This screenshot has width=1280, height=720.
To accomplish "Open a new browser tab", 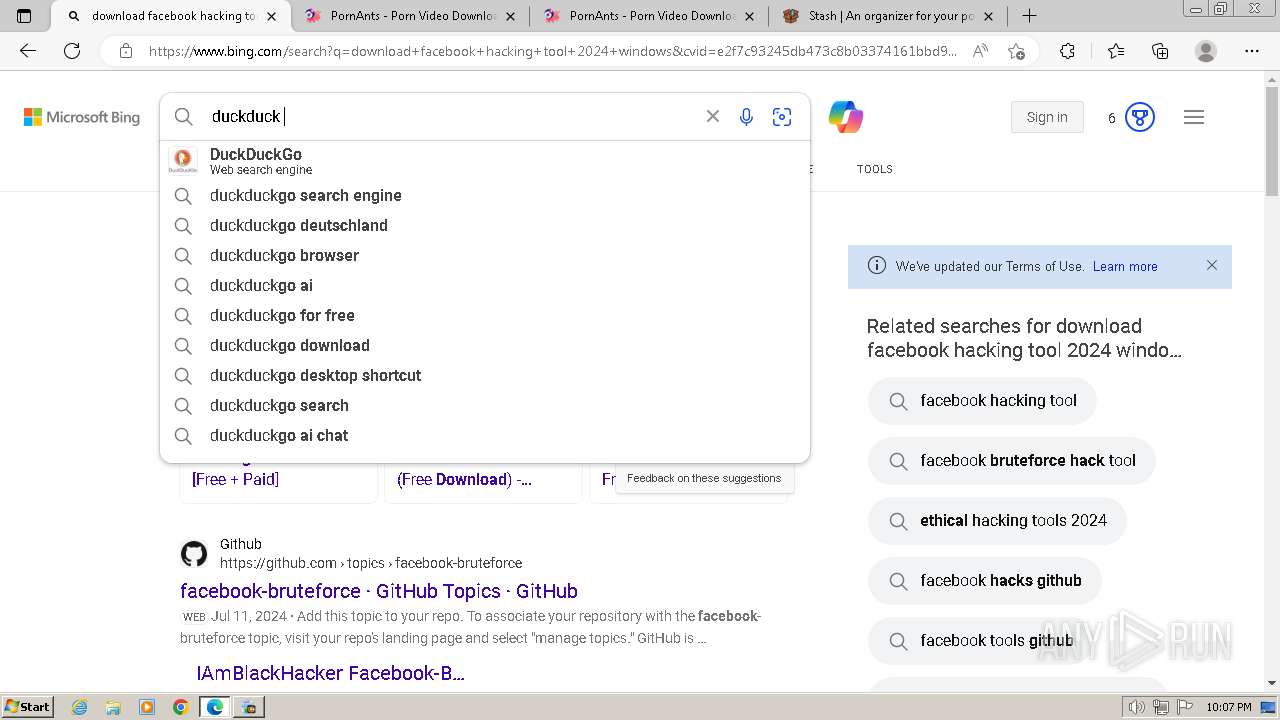I will [x=1029, y=16].
